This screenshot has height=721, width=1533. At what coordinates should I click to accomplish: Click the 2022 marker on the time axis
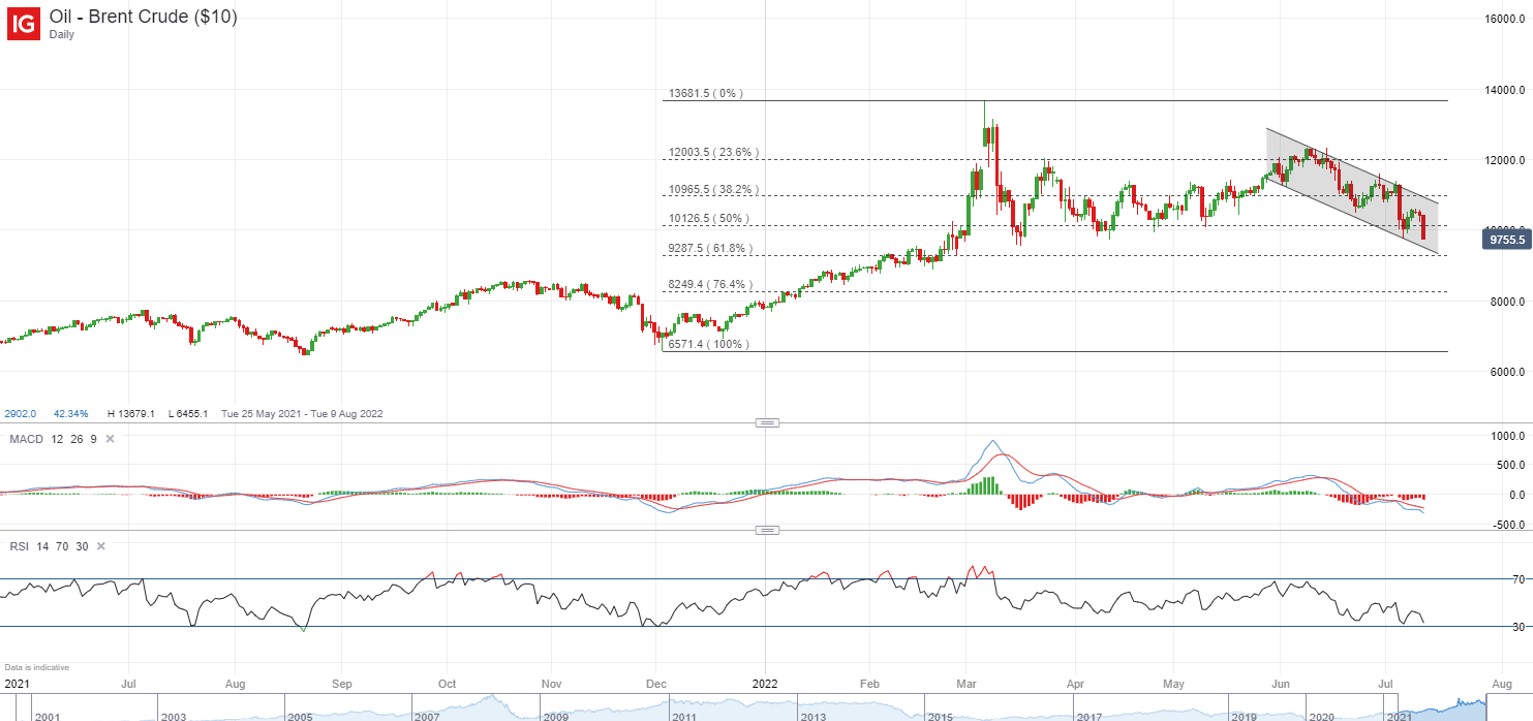(x=766, y=685)
